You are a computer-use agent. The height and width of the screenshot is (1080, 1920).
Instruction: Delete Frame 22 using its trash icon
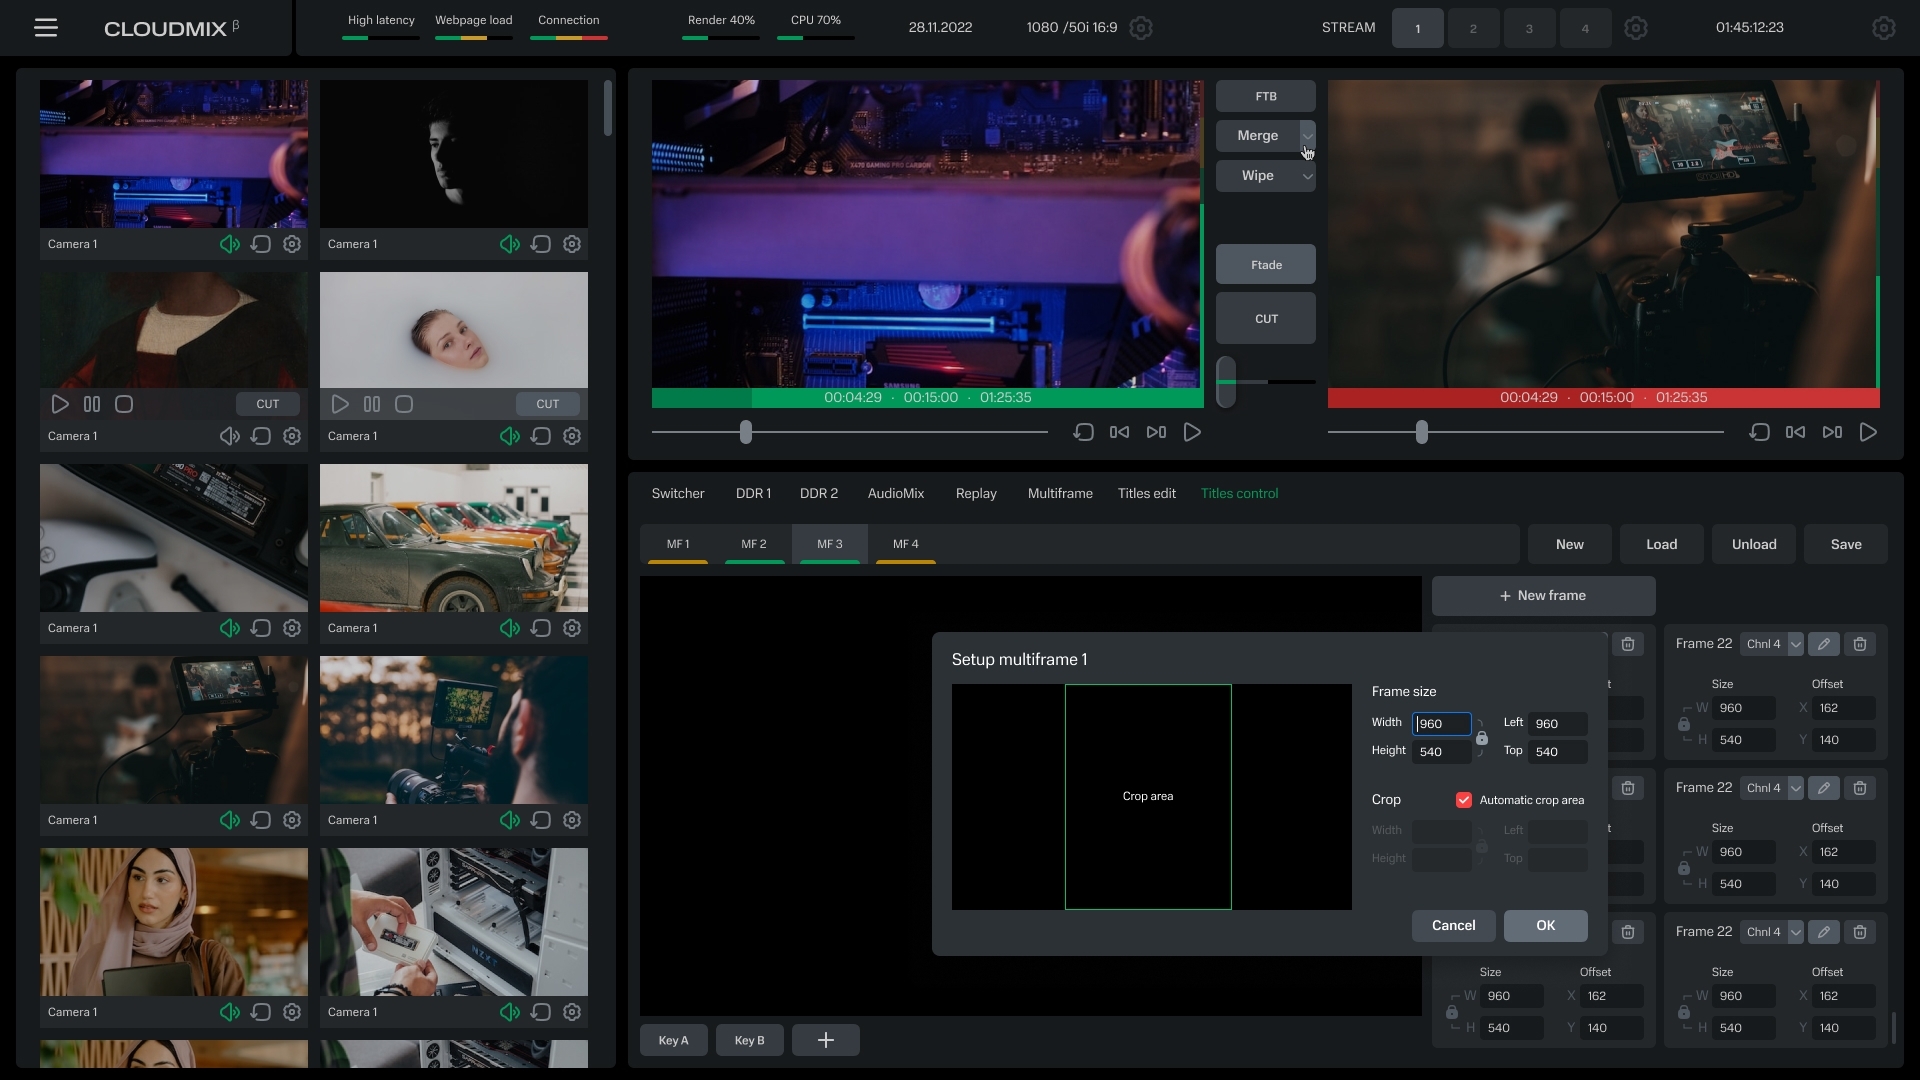click(x=1860, y=644)
